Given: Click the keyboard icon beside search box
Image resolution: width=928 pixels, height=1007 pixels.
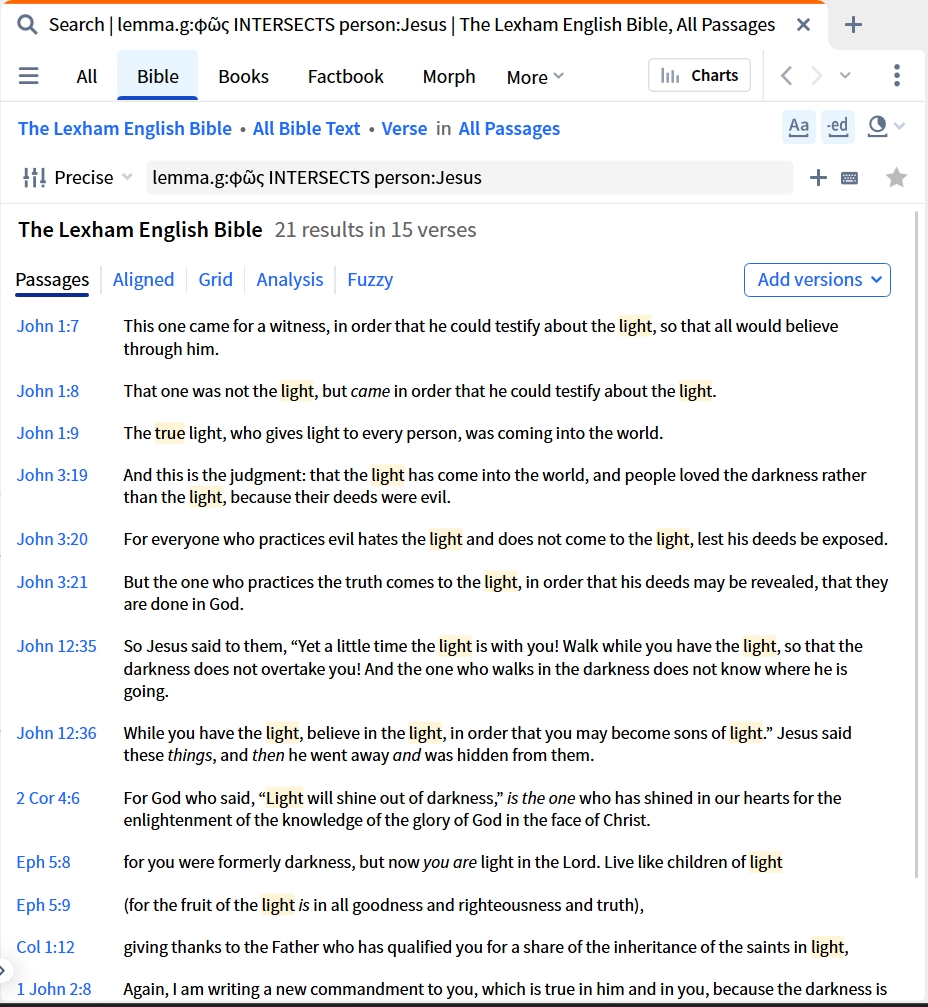Looking at the screenshot, I should pos(849,178).
